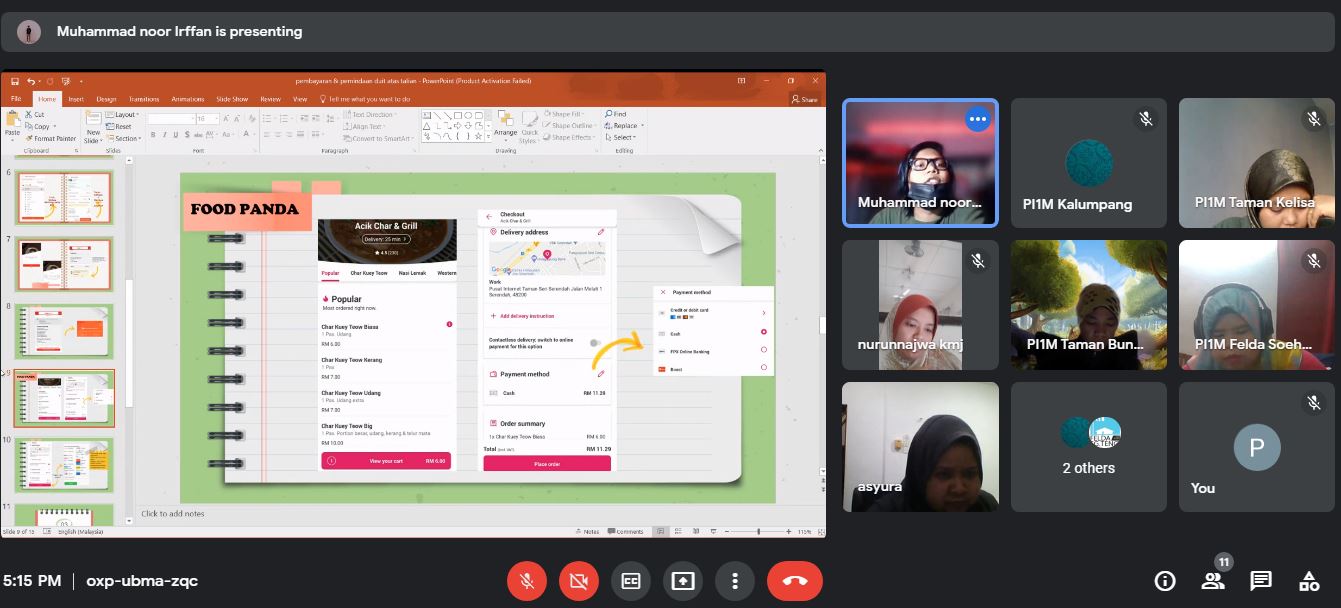Select the PI1M Kalumpang participant tile

(1088, 163)
